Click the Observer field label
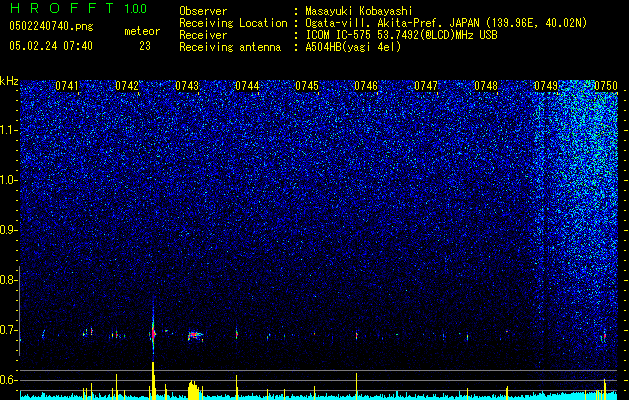This screenshot has width=629, height=400. coord(203,11)
